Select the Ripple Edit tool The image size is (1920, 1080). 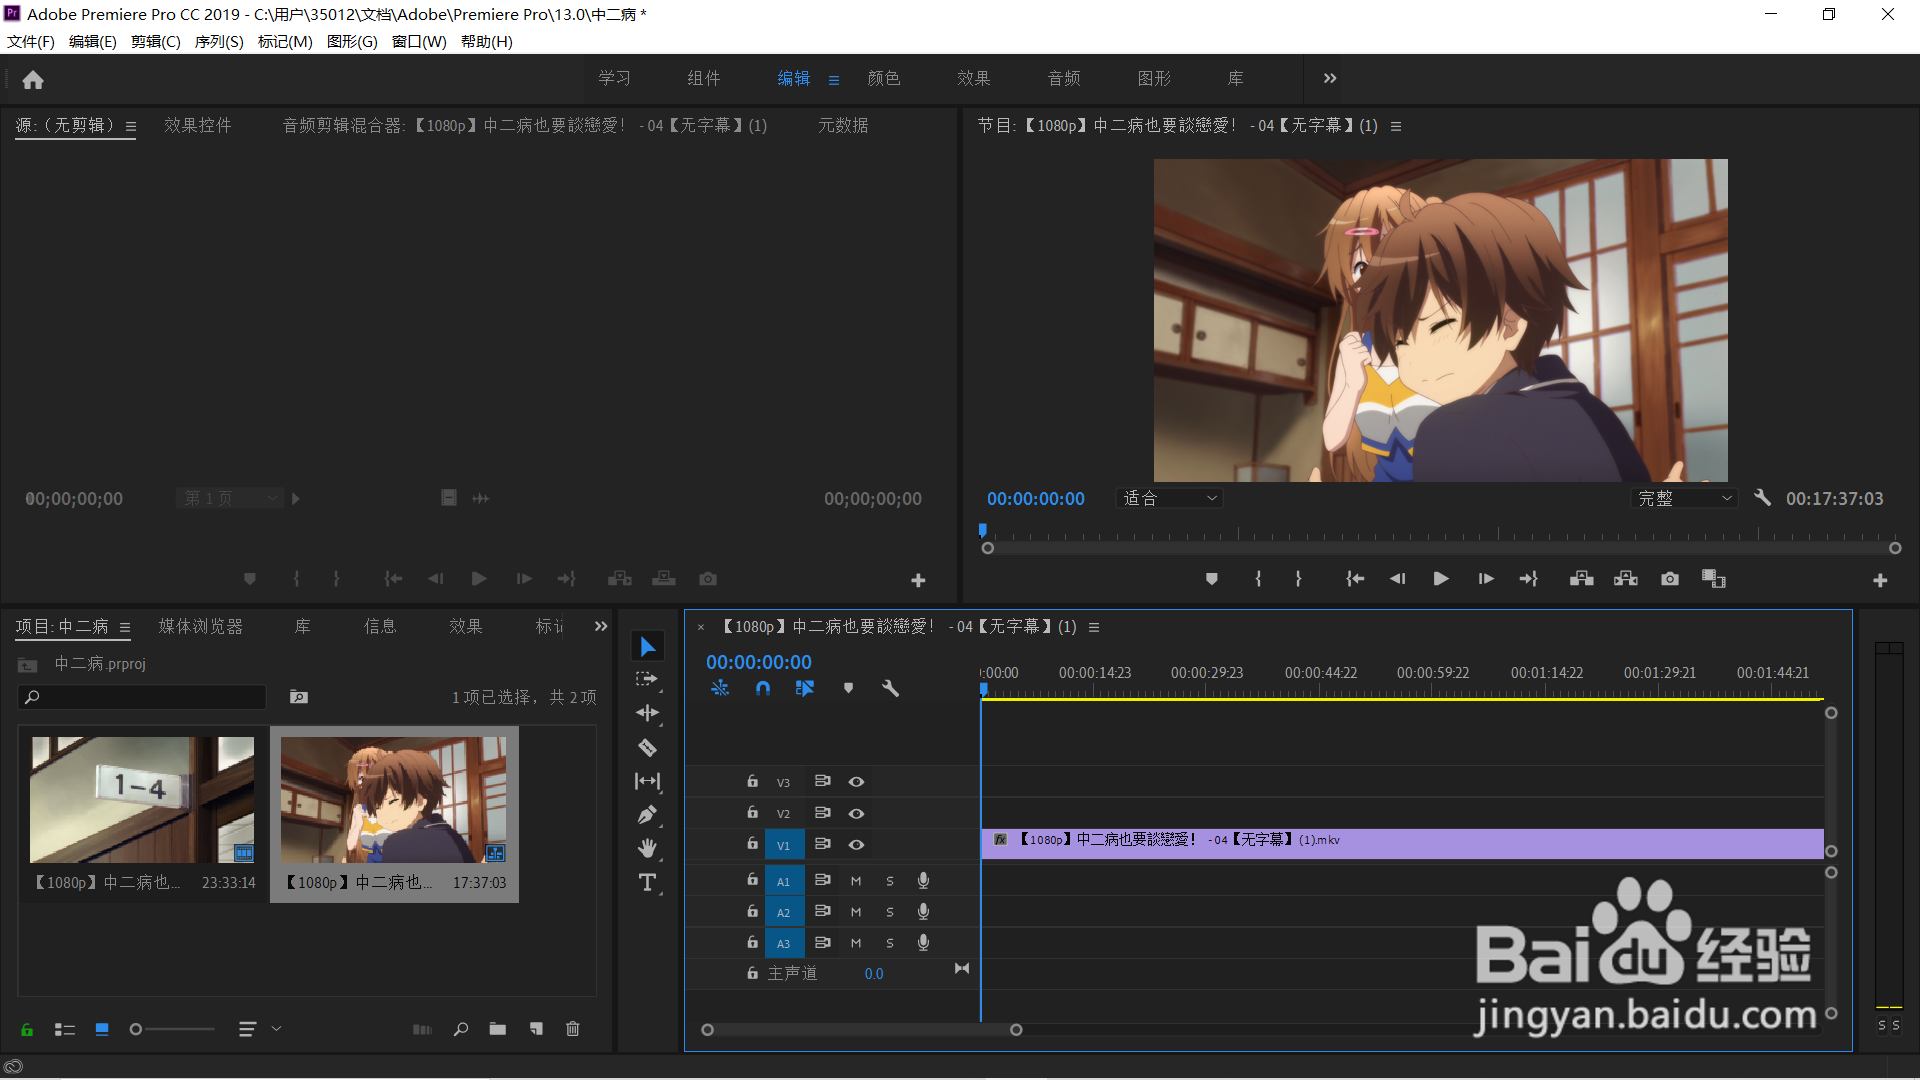tap(647, 713)
